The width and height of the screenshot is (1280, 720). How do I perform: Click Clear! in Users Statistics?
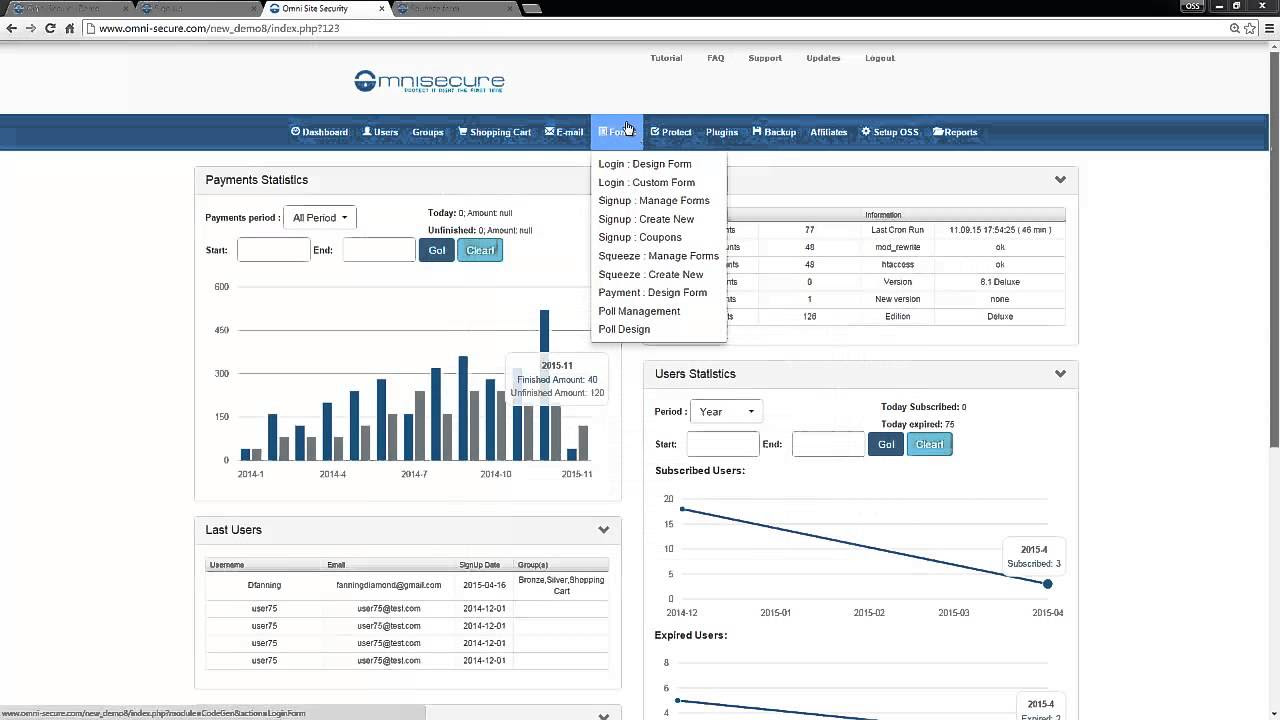click(x=929, y=444)
